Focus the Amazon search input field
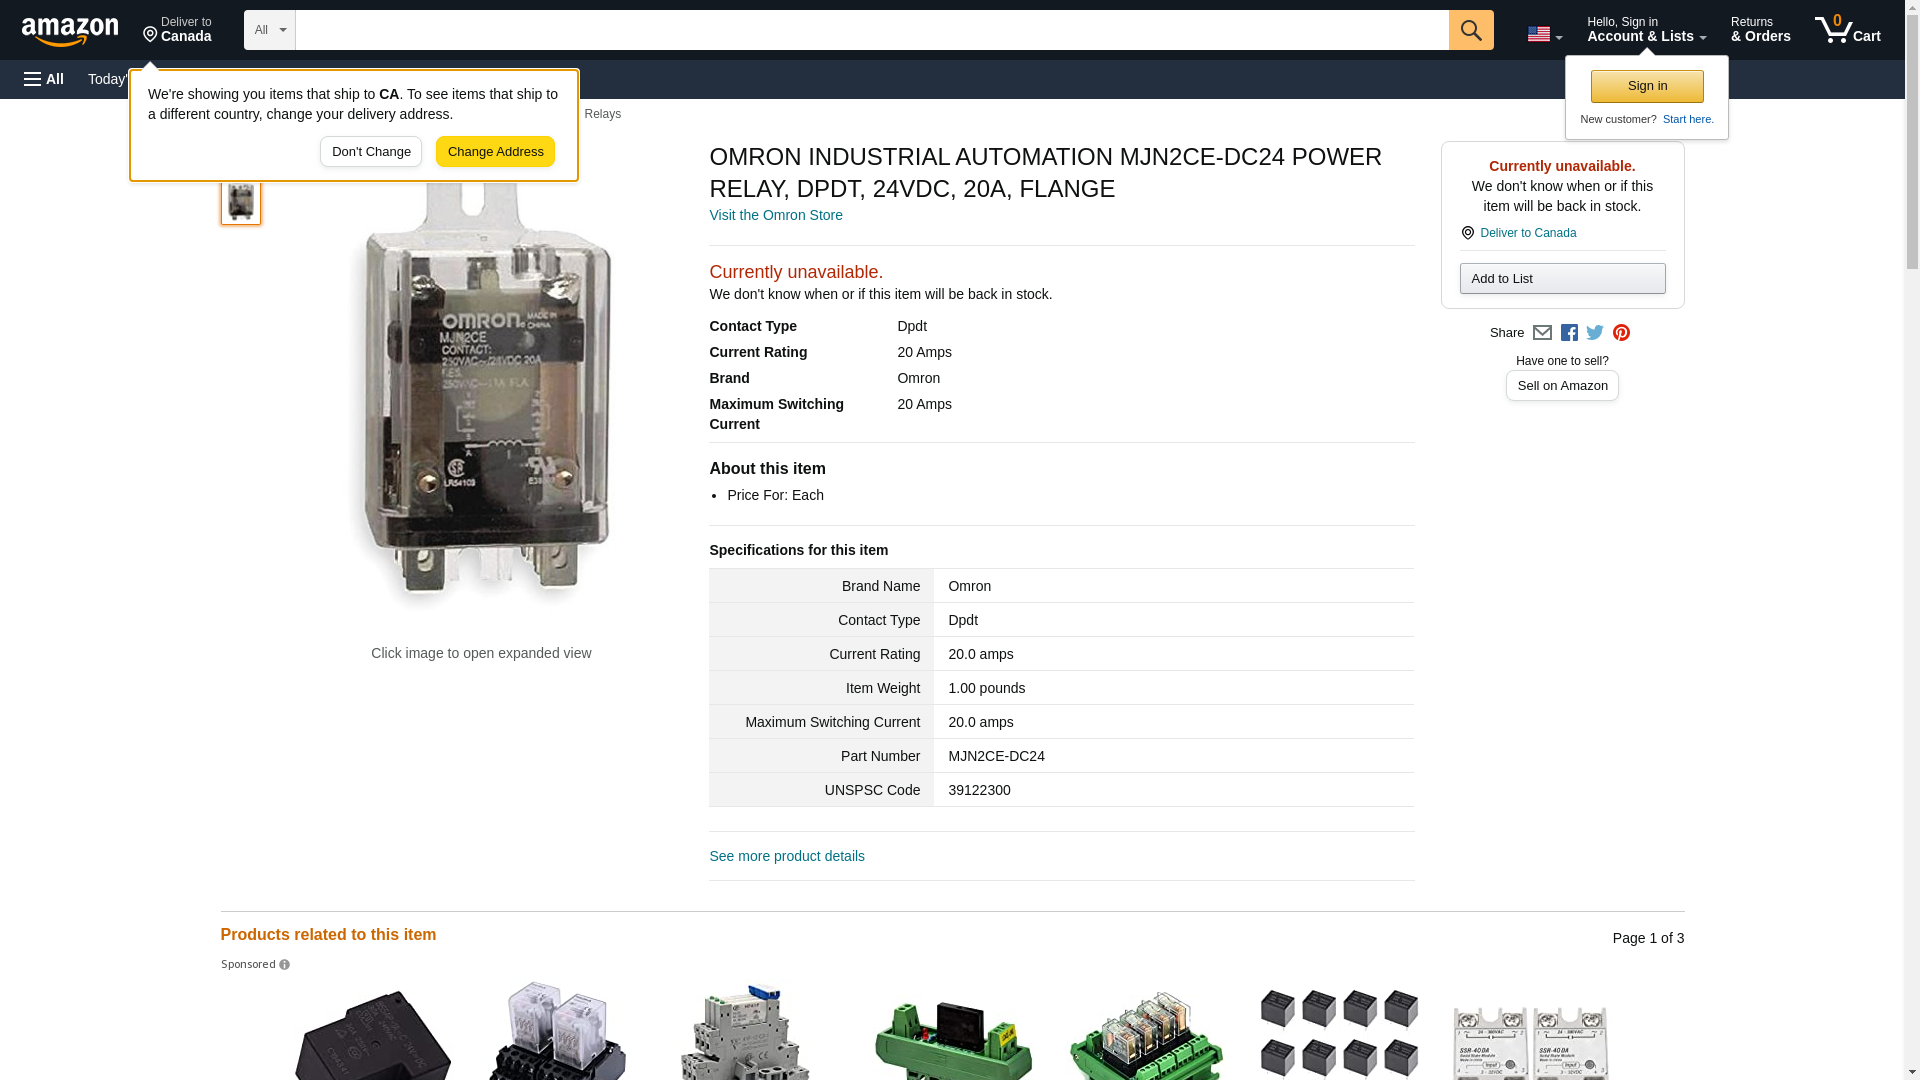This screenshot has width=1920, height=1080. pos(870,30)
